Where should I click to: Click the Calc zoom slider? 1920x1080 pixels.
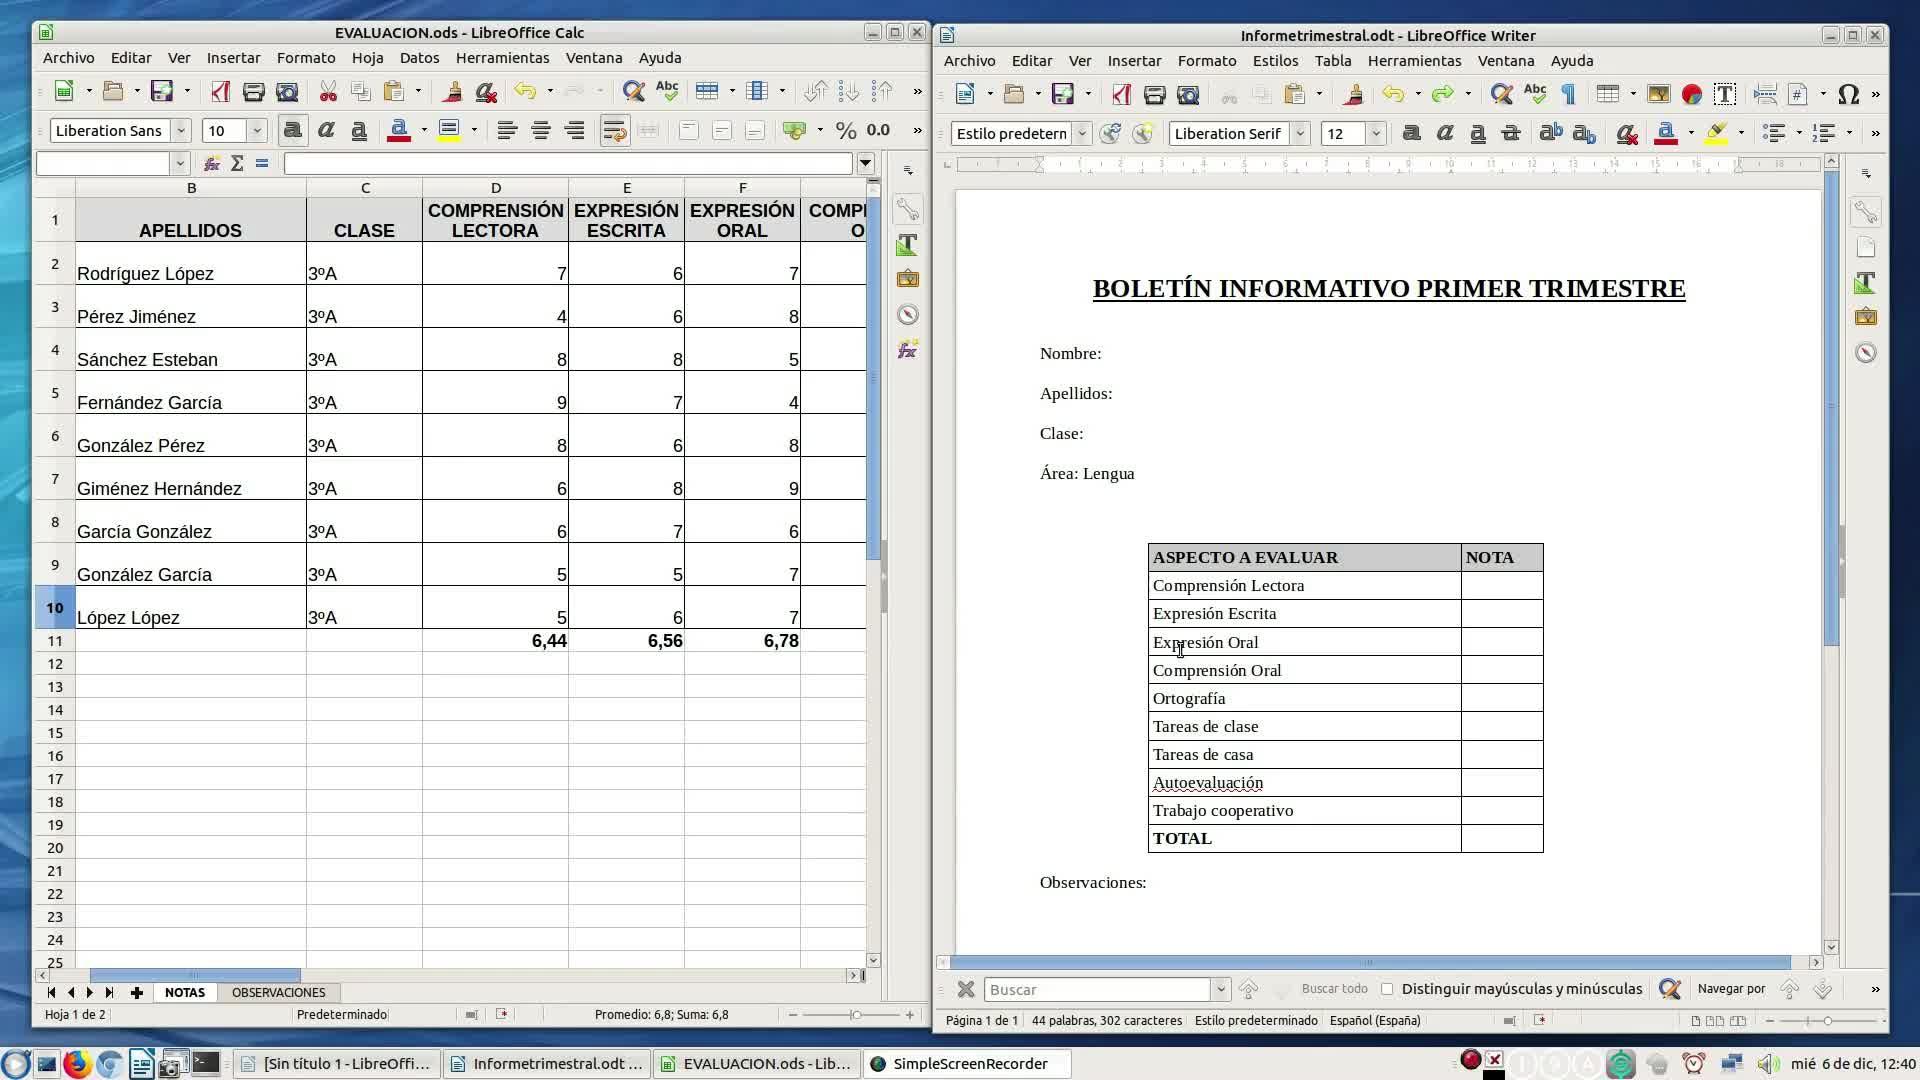click(x=855, y=1014)
